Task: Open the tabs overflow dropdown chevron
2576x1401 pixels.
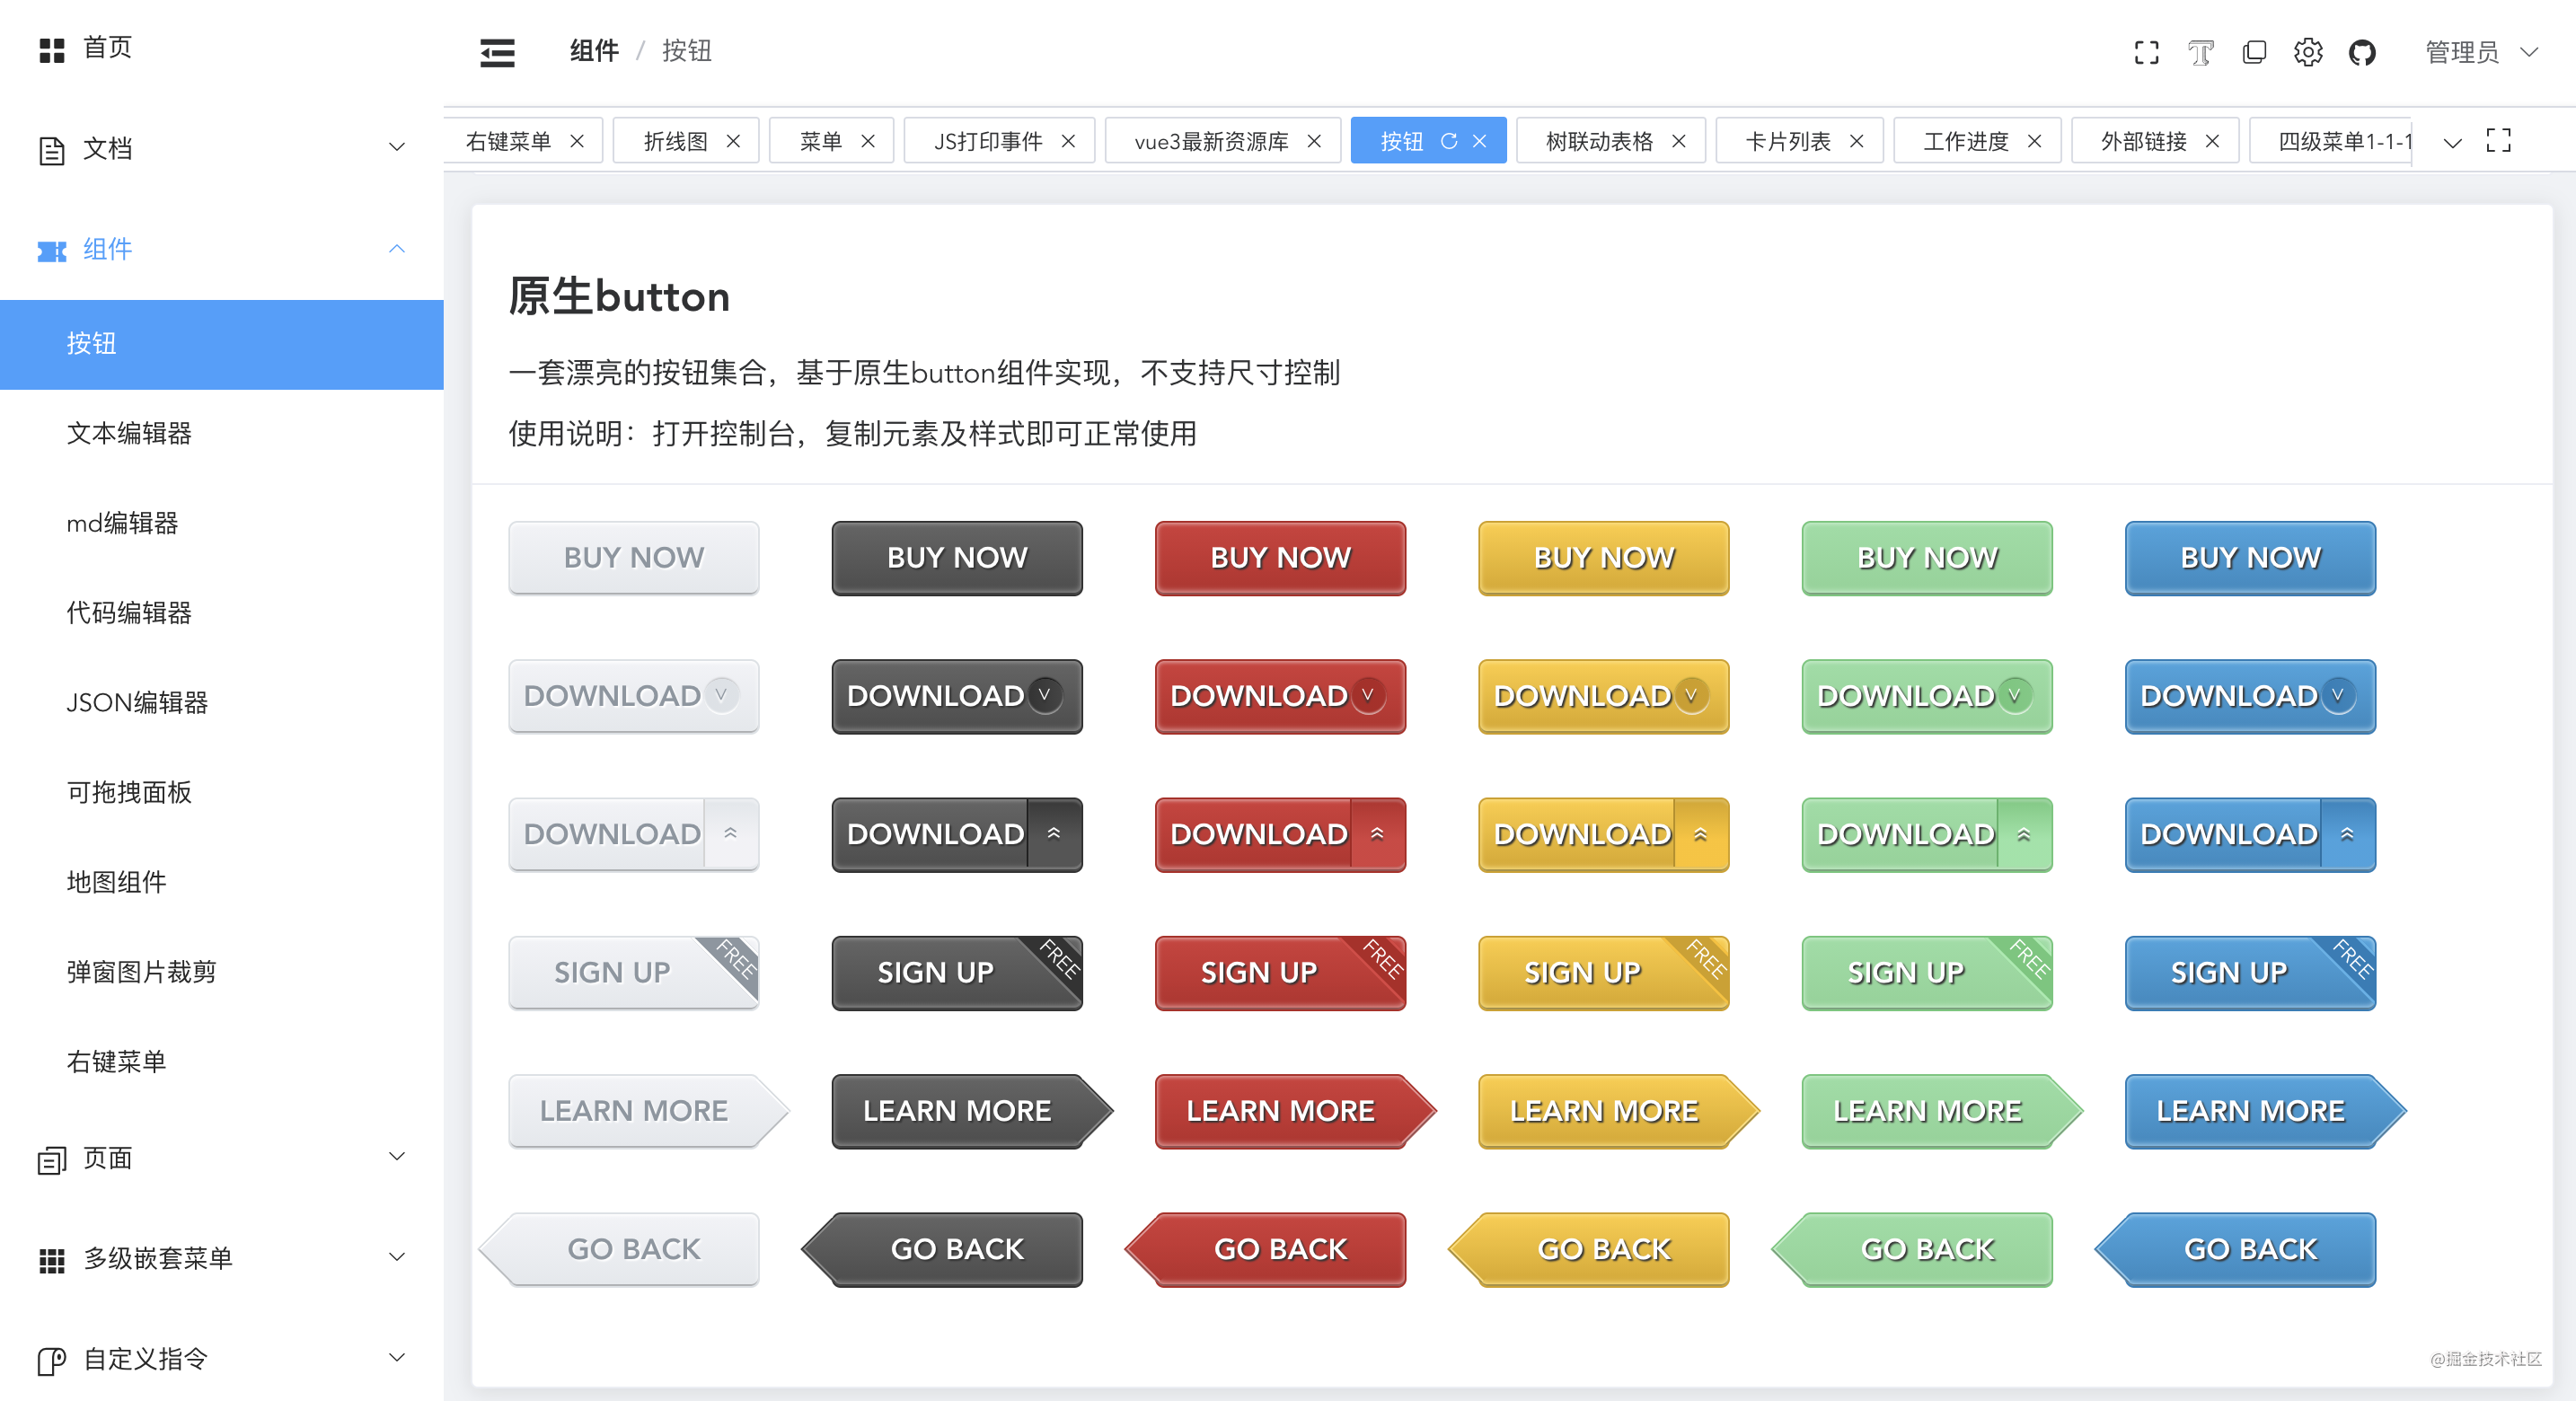Action: click(2452, 142)
